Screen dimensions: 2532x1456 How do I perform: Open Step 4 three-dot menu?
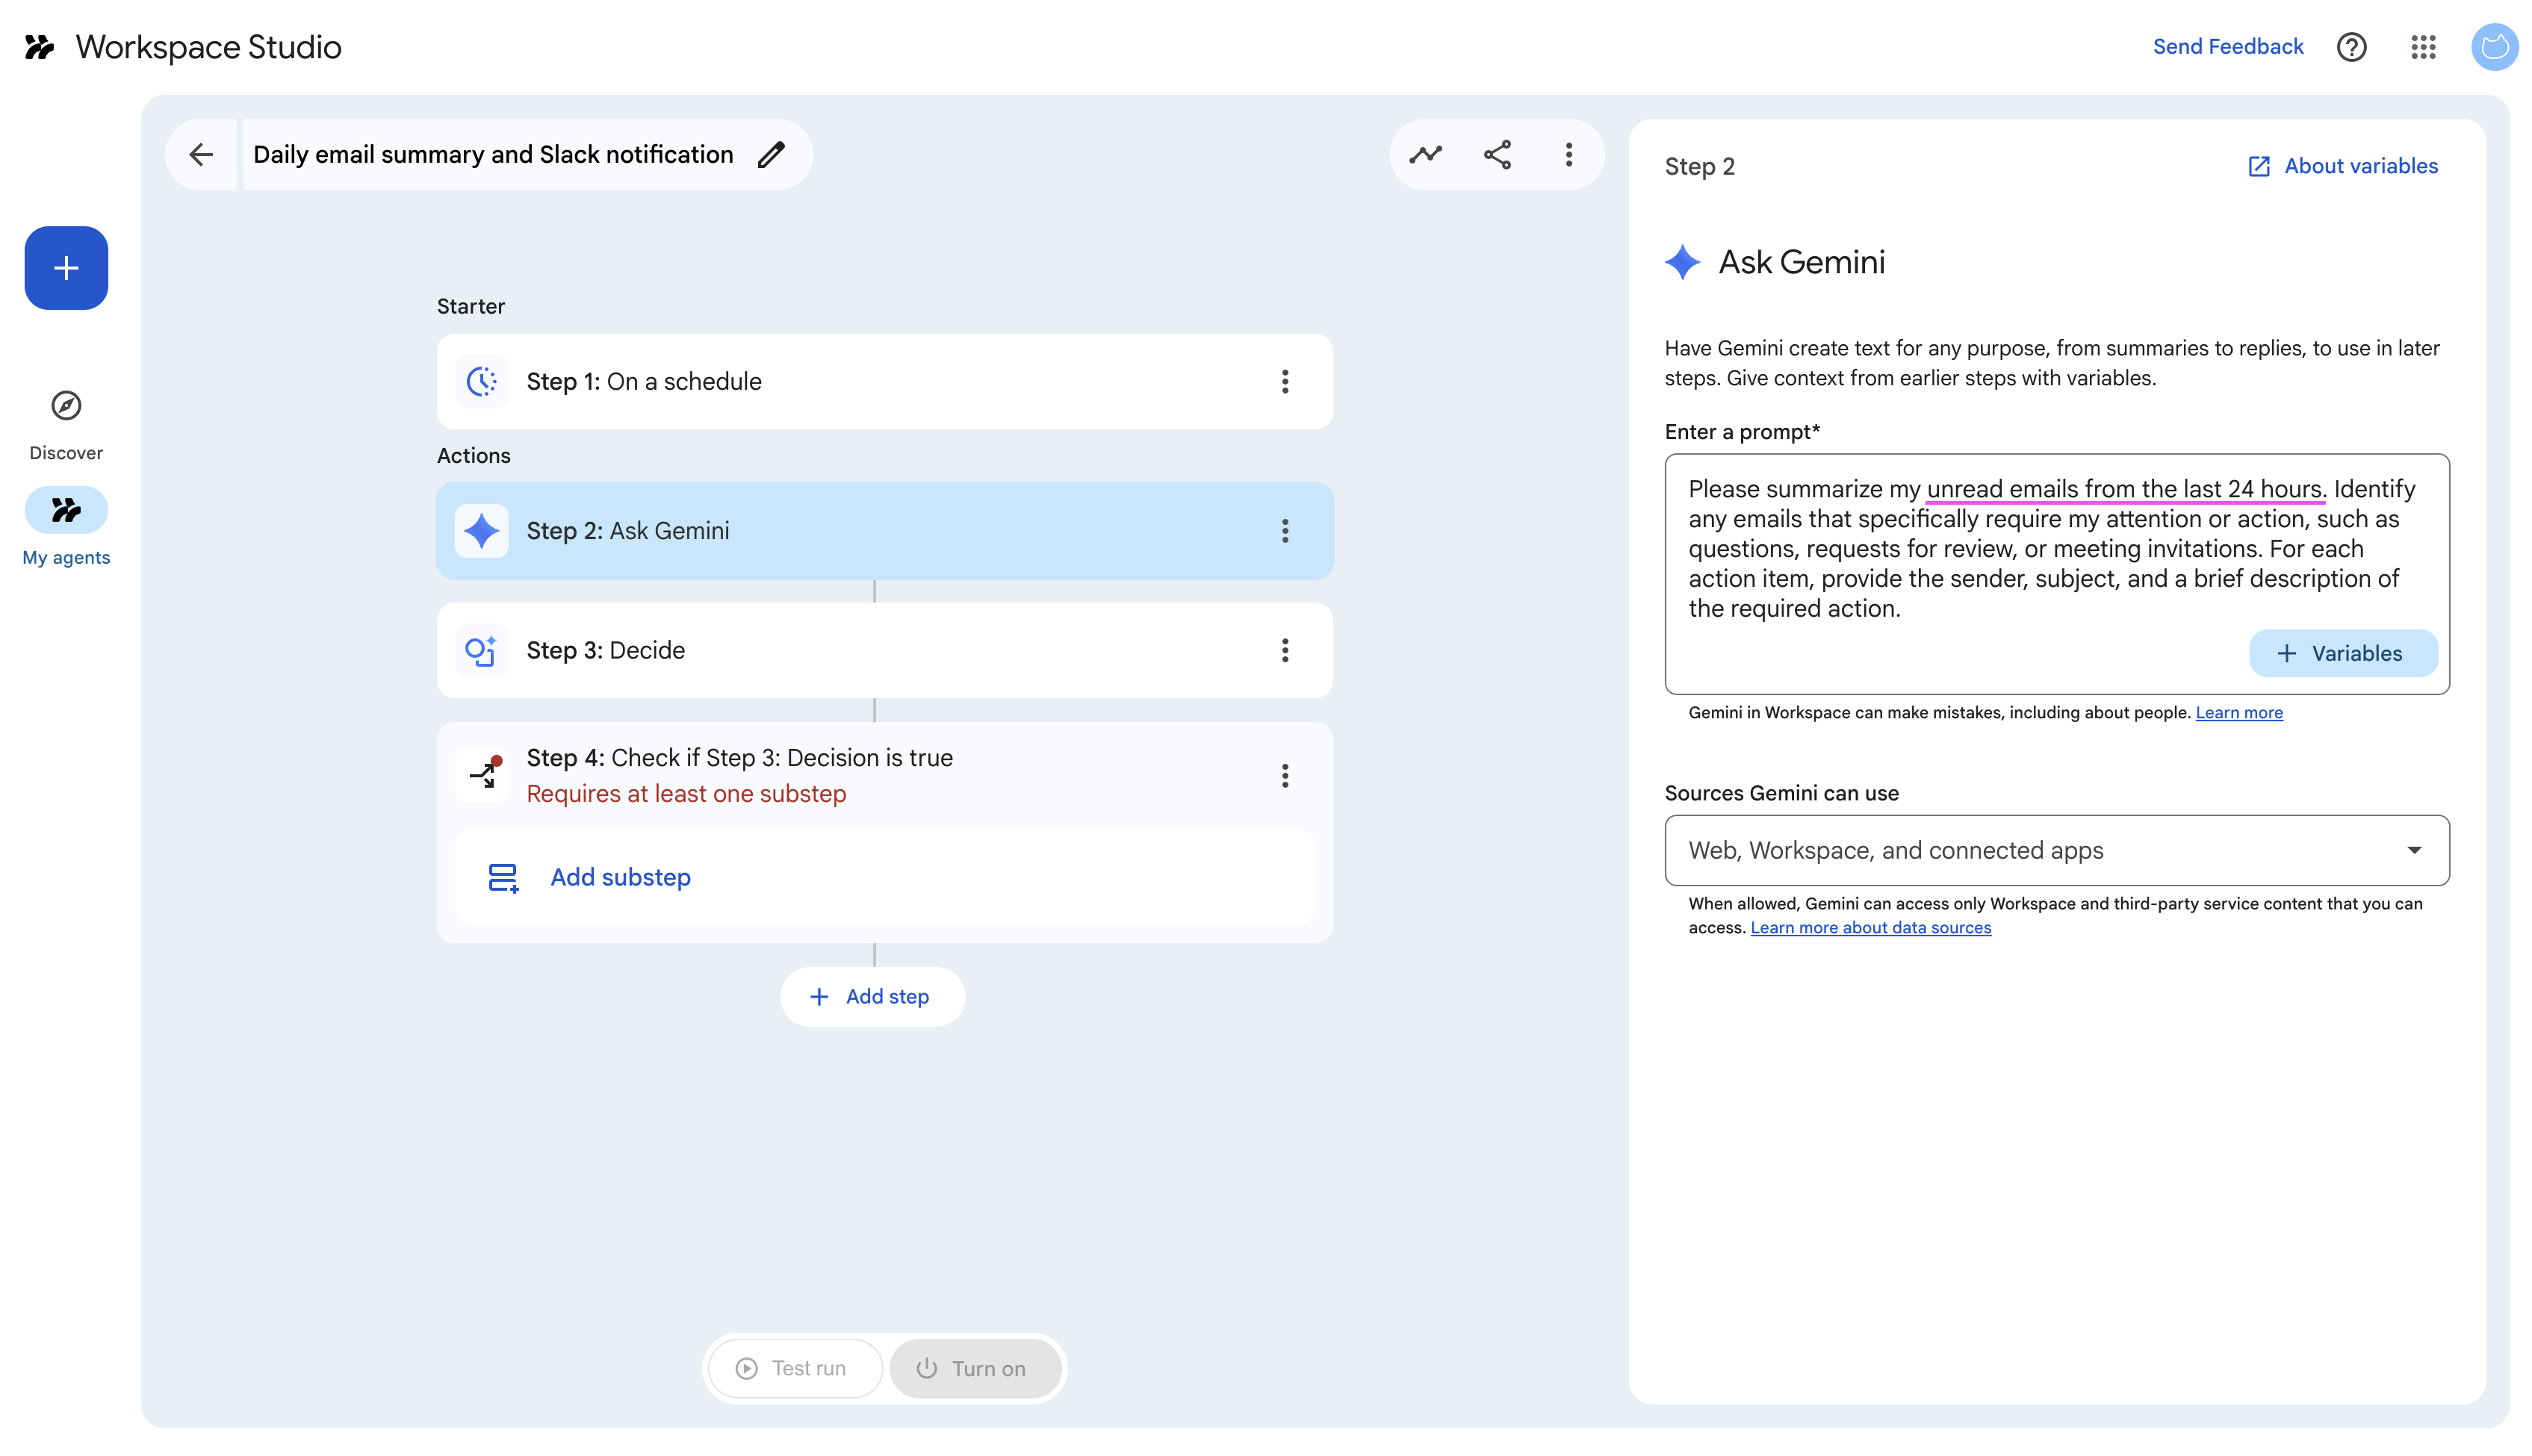point(1285,775)
